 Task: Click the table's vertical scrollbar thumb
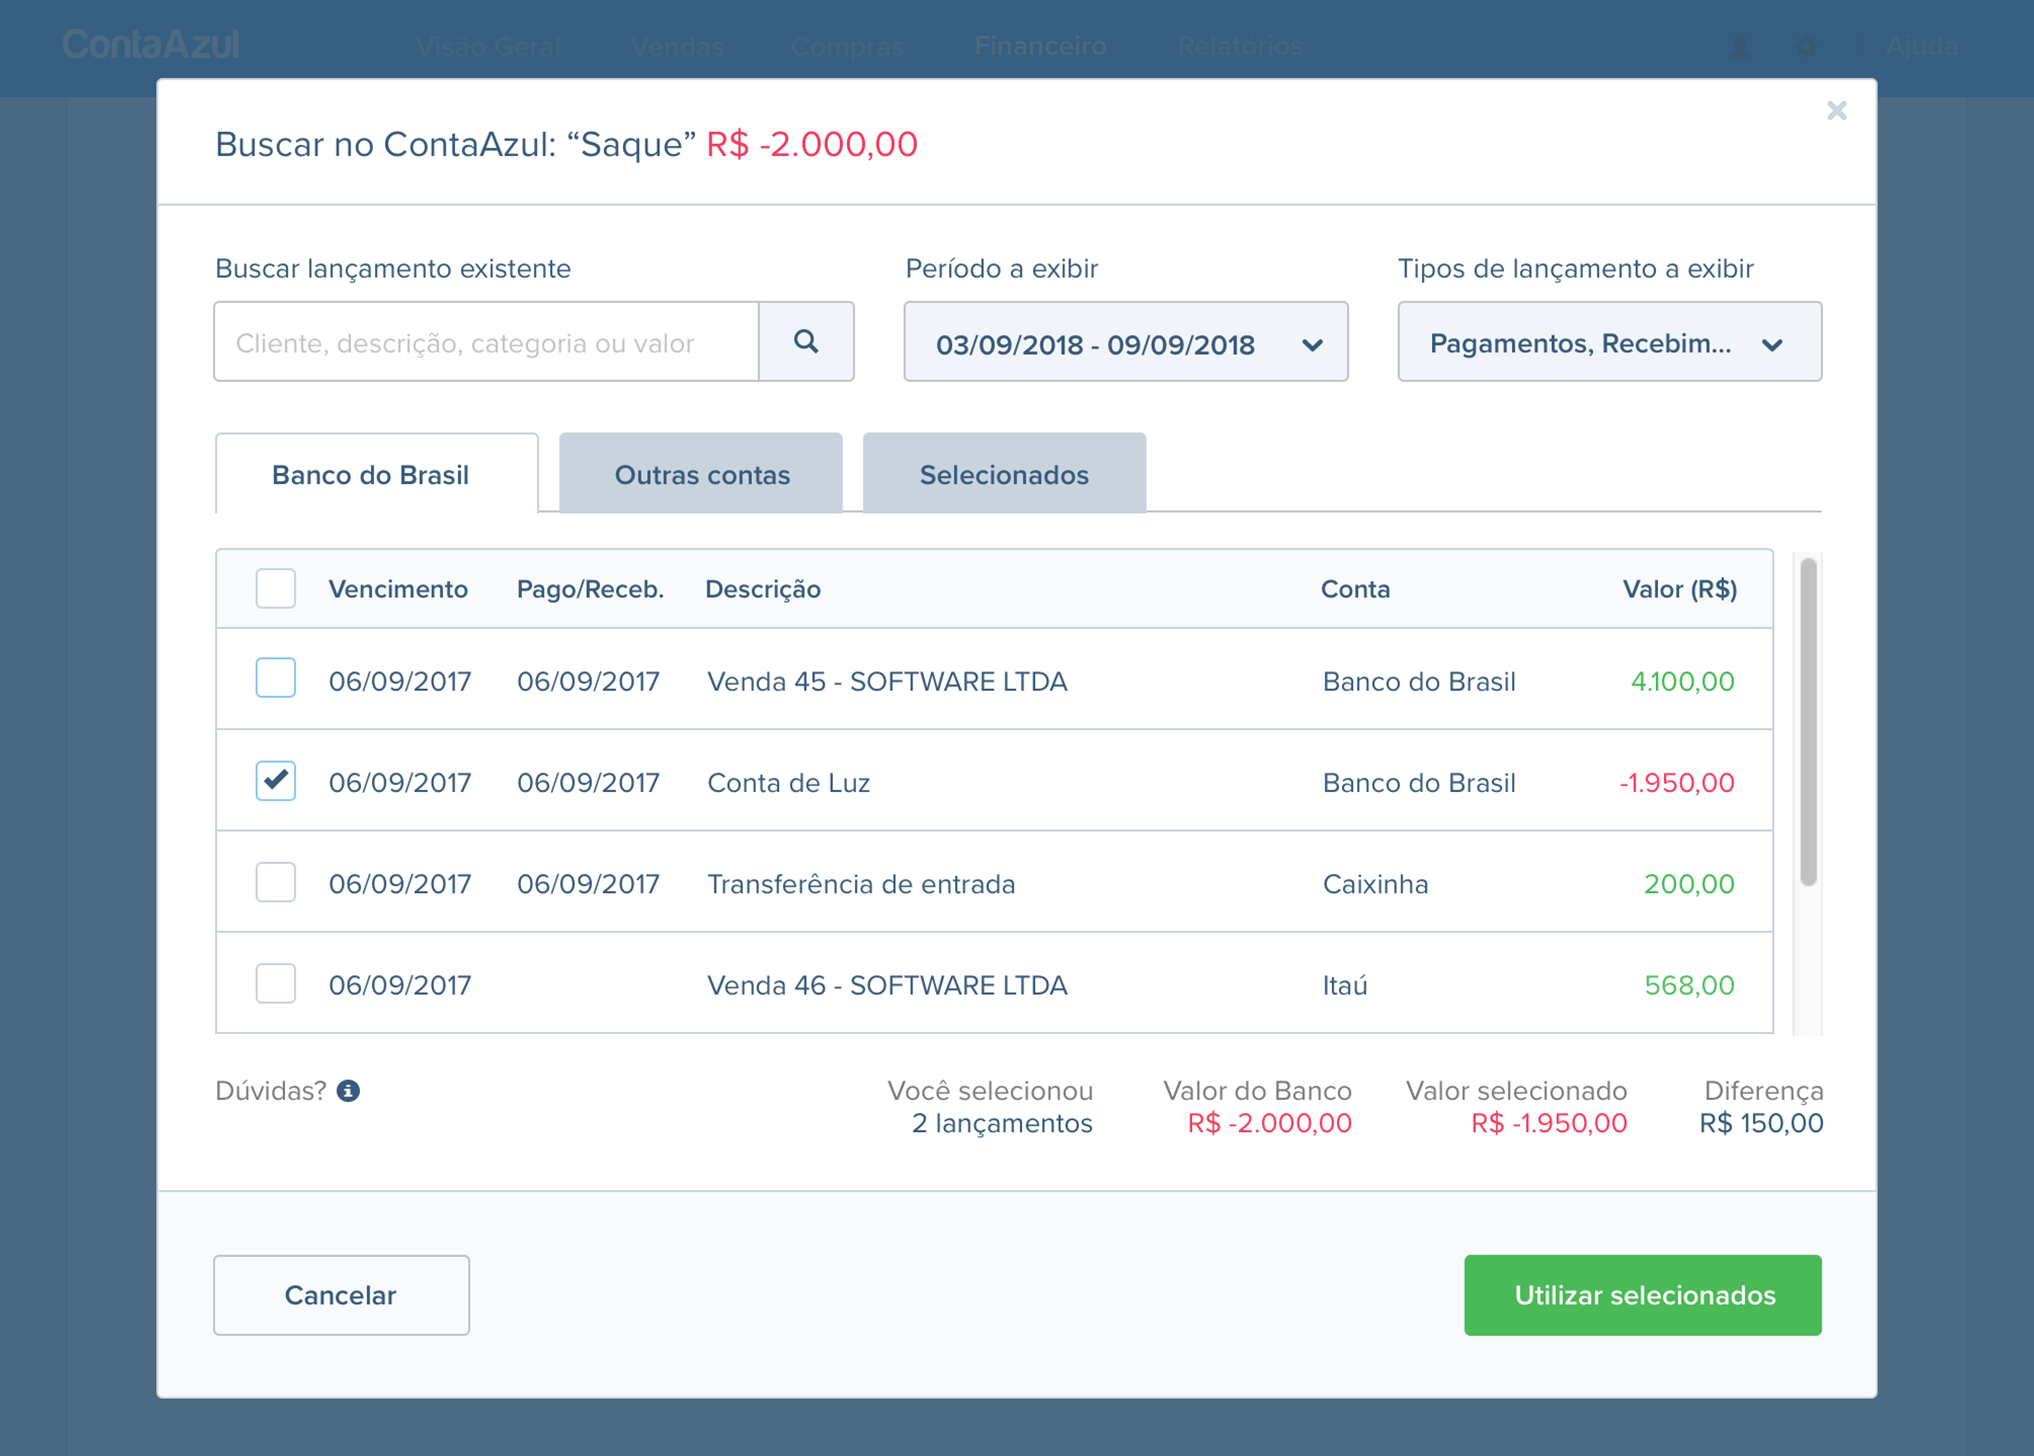click(1808, 720)
